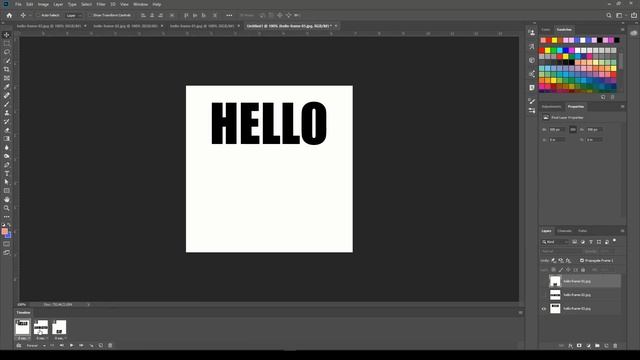
Task: Open the search icon at top right
Action: [x=609, y=16]
